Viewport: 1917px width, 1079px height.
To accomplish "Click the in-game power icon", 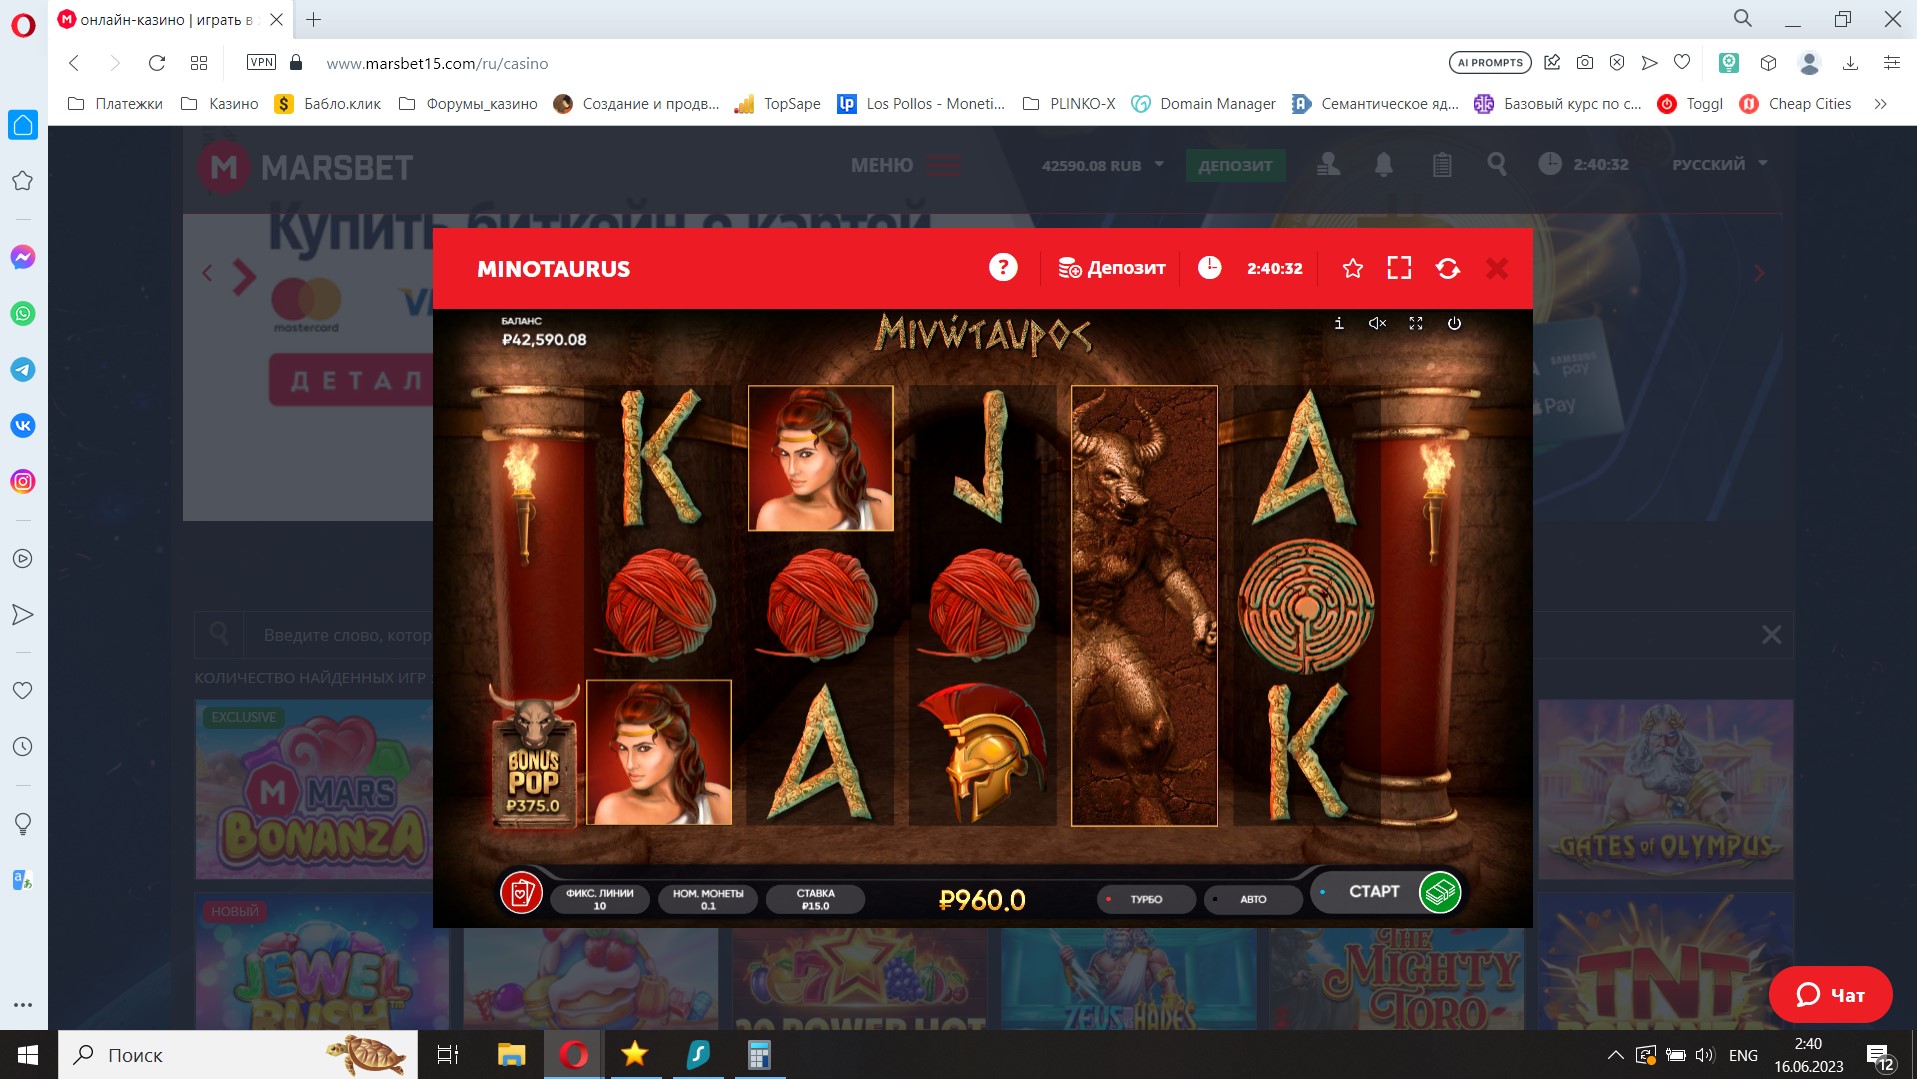I will (1454, 323).
